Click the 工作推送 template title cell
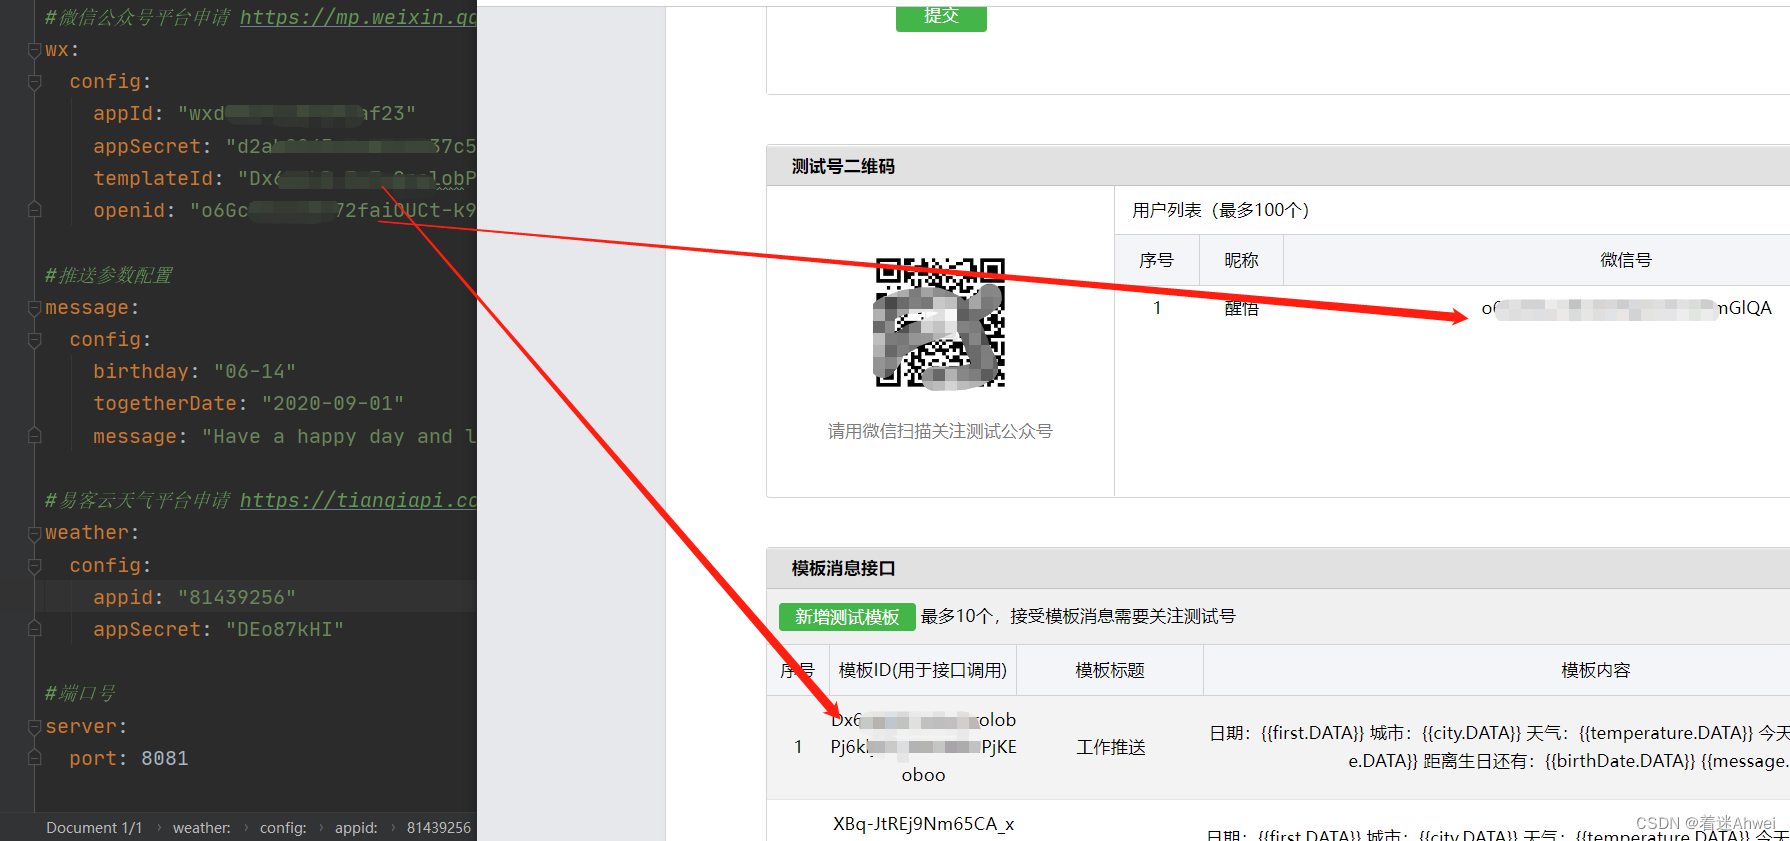 coord(1111,748)
